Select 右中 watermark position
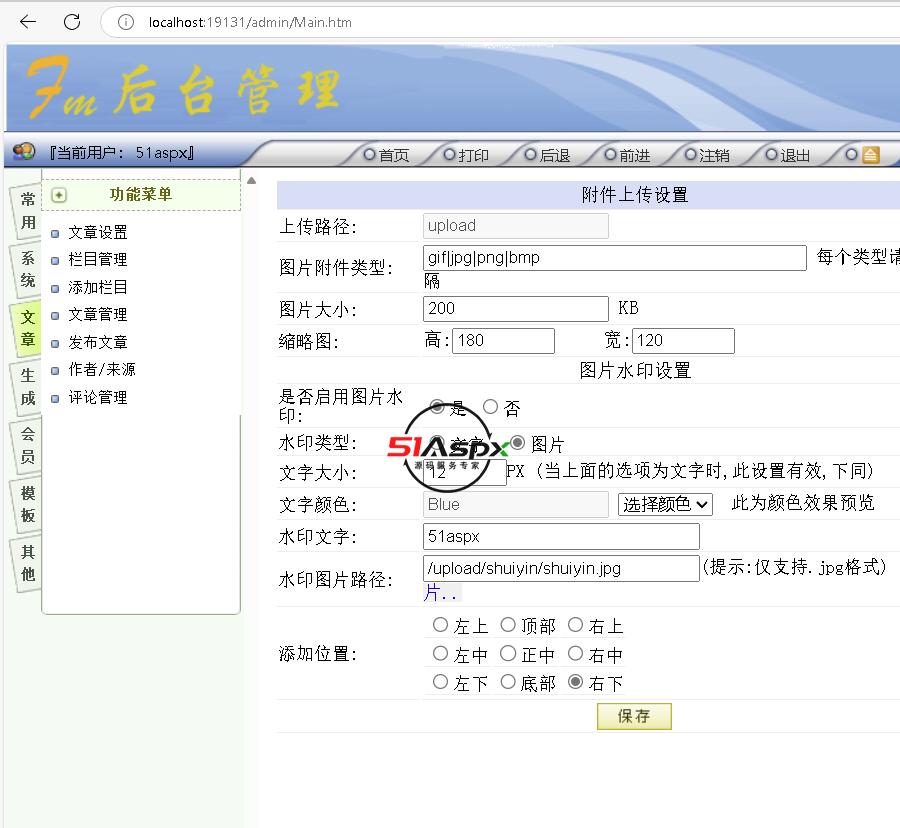 point(575,654)
